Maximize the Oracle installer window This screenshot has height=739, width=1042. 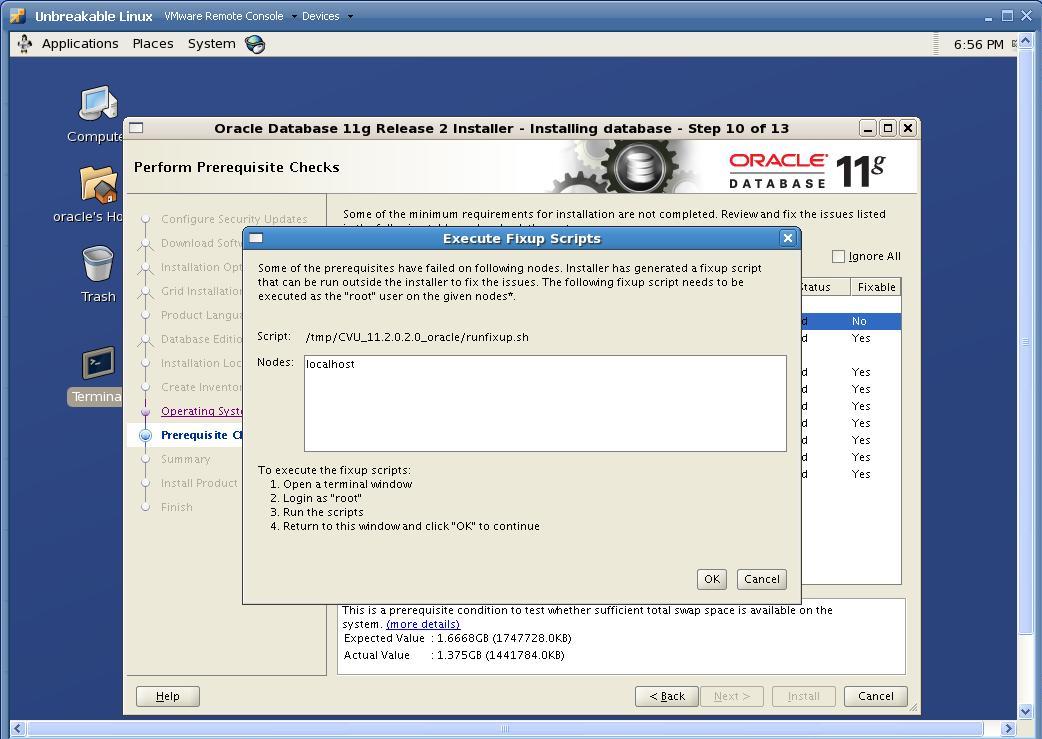[x=888, y=128]
